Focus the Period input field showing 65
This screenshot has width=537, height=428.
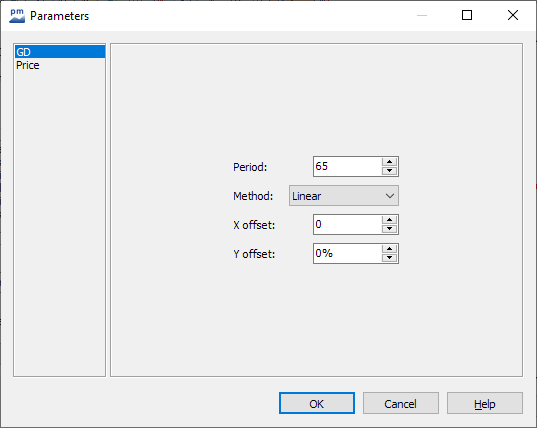point(347,166)
